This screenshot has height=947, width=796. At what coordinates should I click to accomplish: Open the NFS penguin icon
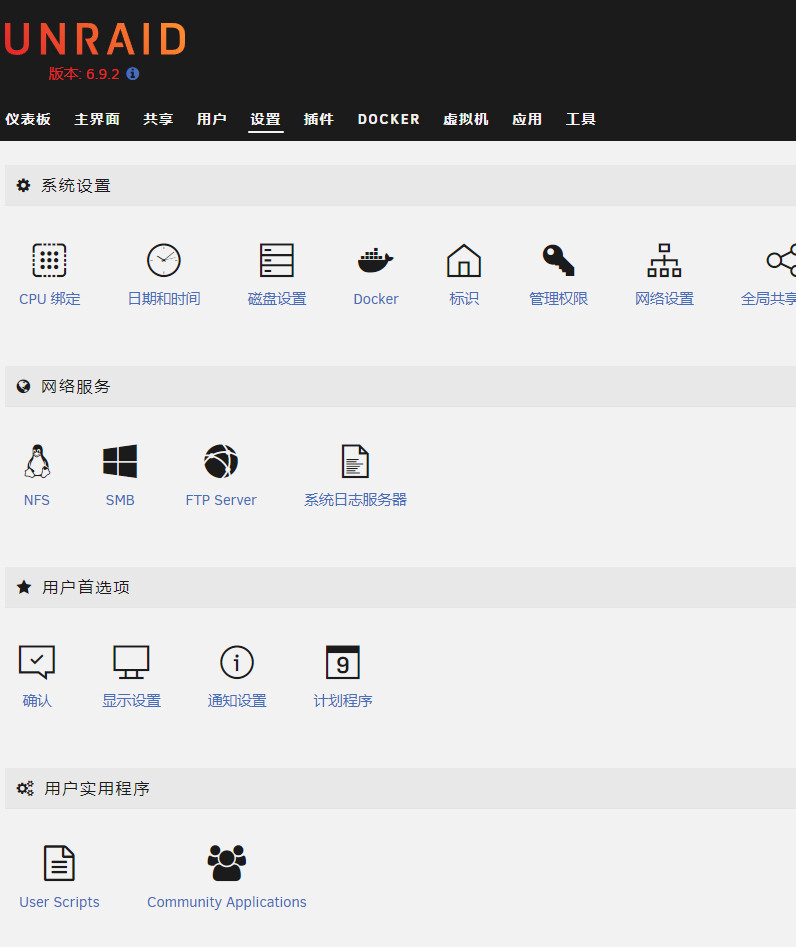click(x=37, y=461)
